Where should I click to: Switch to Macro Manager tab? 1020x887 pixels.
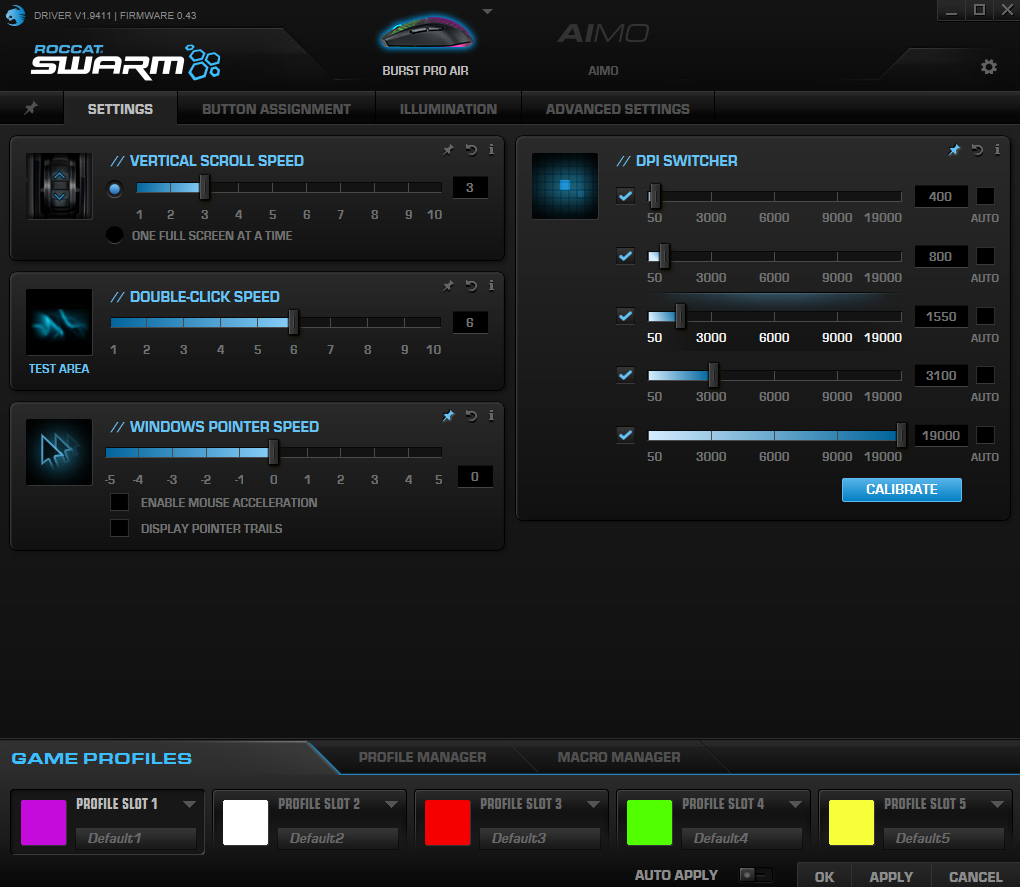pos(619,757)
